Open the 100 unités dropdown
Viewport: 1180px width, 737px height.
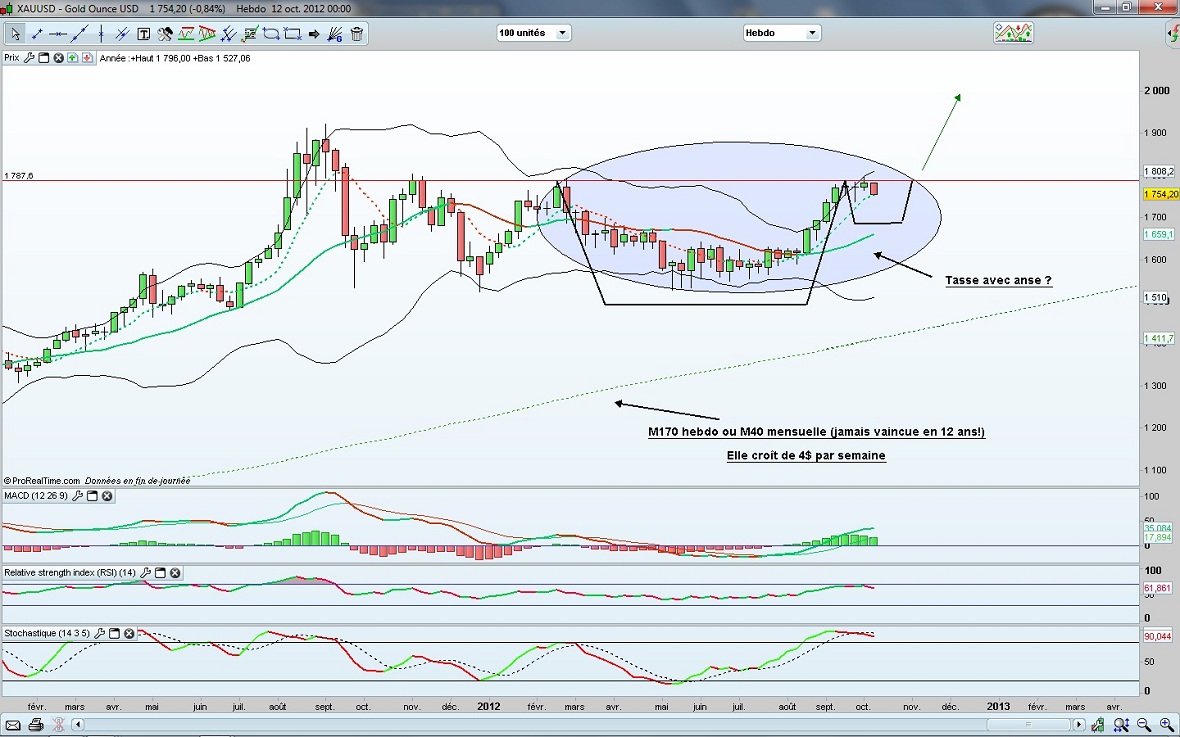click(x=534, y=33)
